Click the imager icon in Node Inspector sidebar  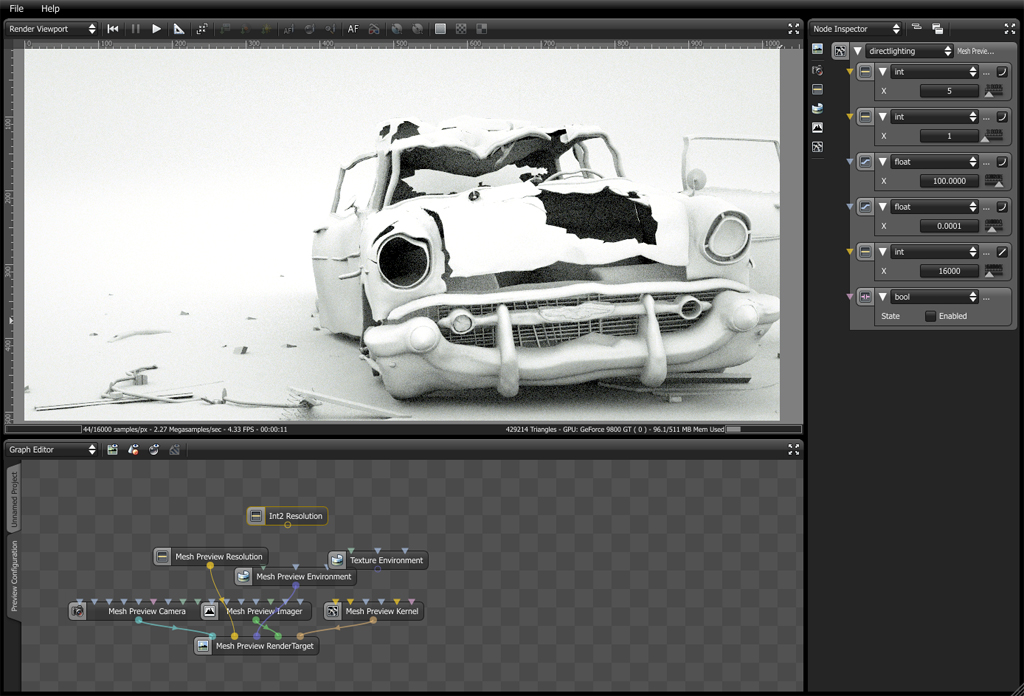click(817, 127)
